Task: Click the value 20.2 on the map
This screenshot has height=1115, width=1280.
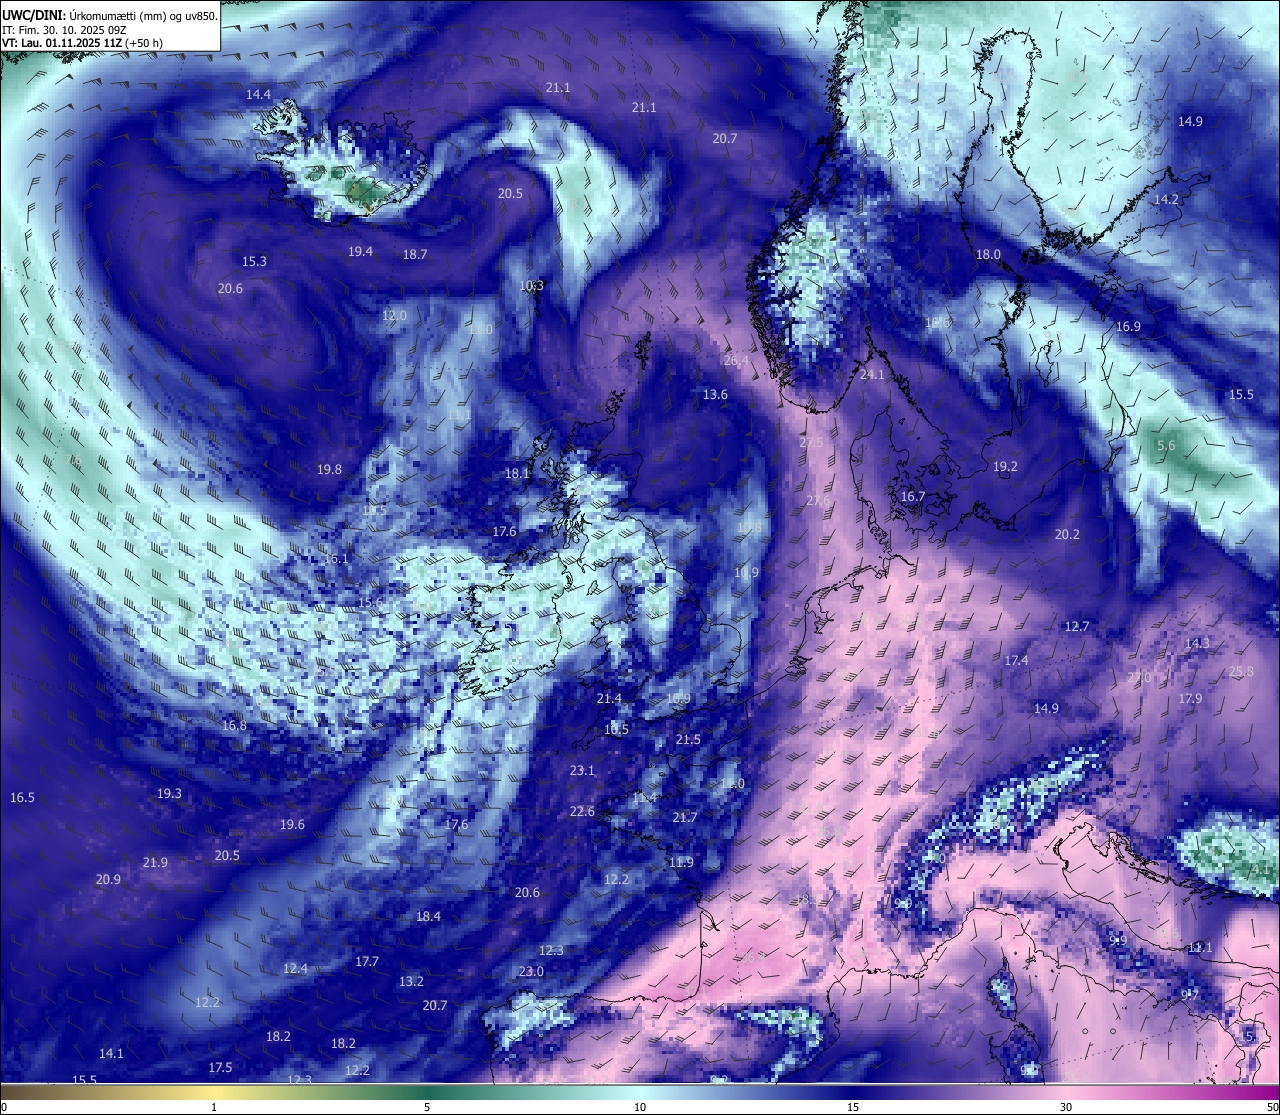Action: click(1067, 534)
